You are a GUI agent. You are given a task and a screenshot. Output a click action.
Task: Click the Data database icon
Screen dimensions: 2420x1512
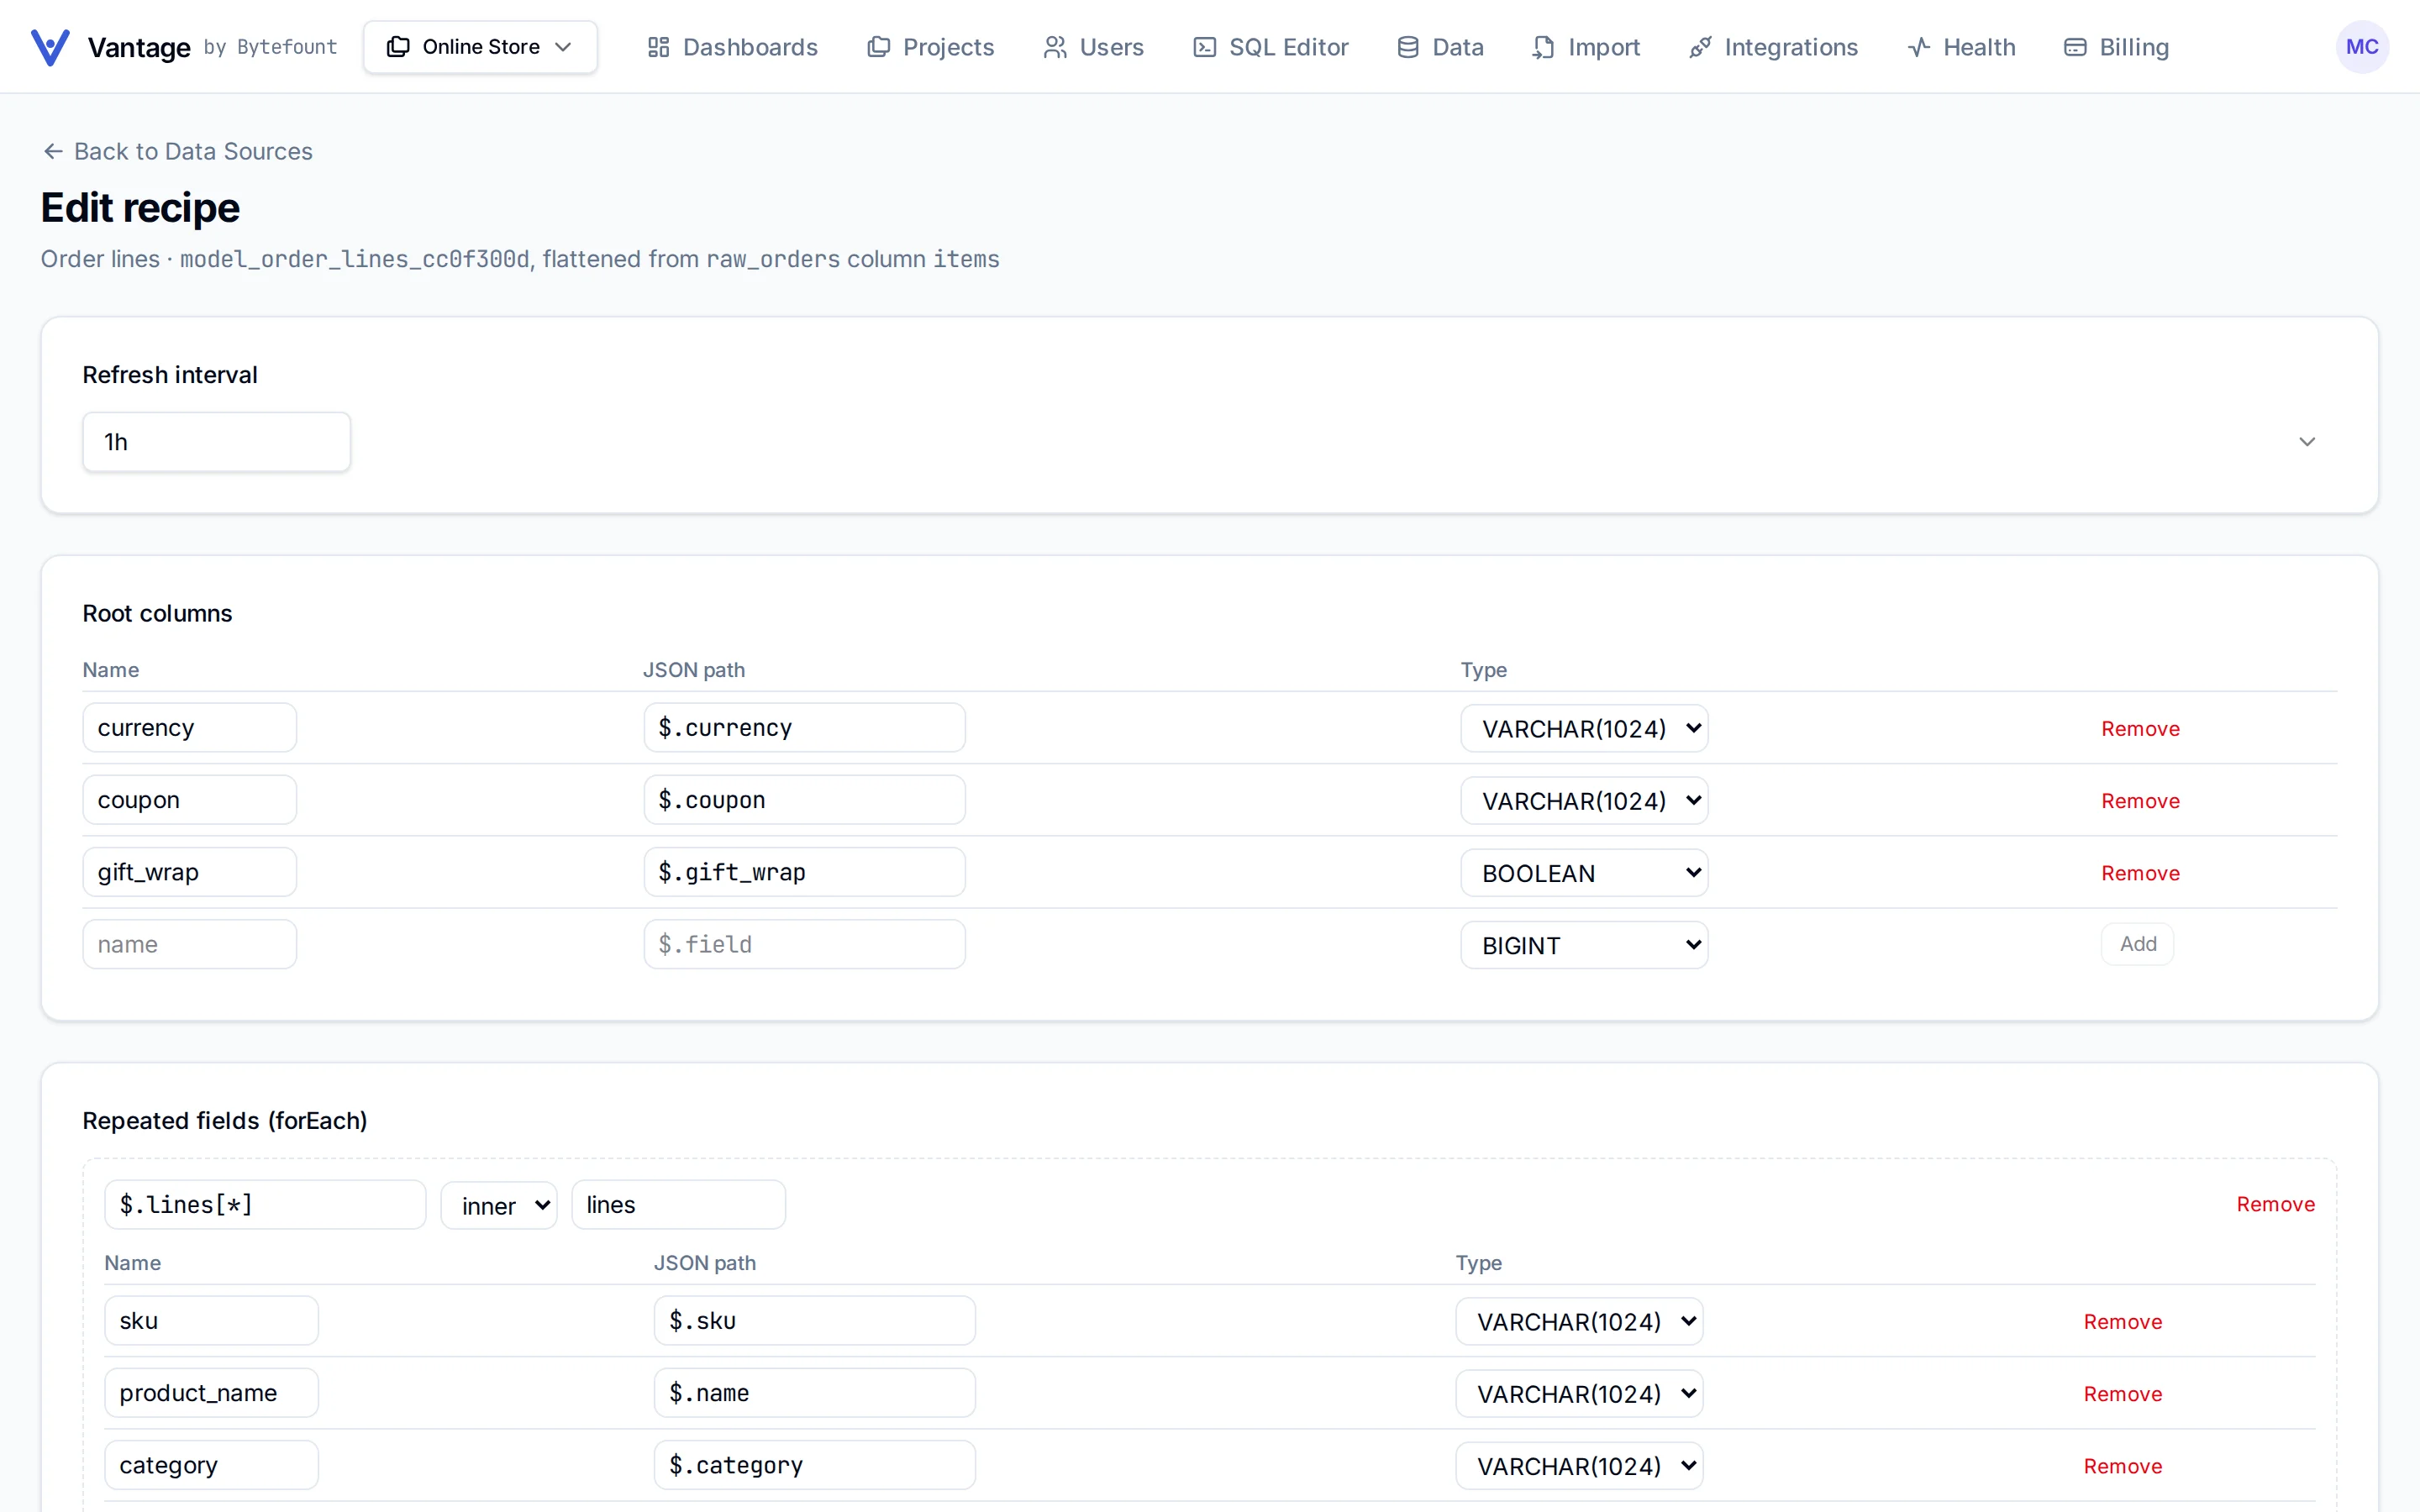click(x=1407, y=47)
